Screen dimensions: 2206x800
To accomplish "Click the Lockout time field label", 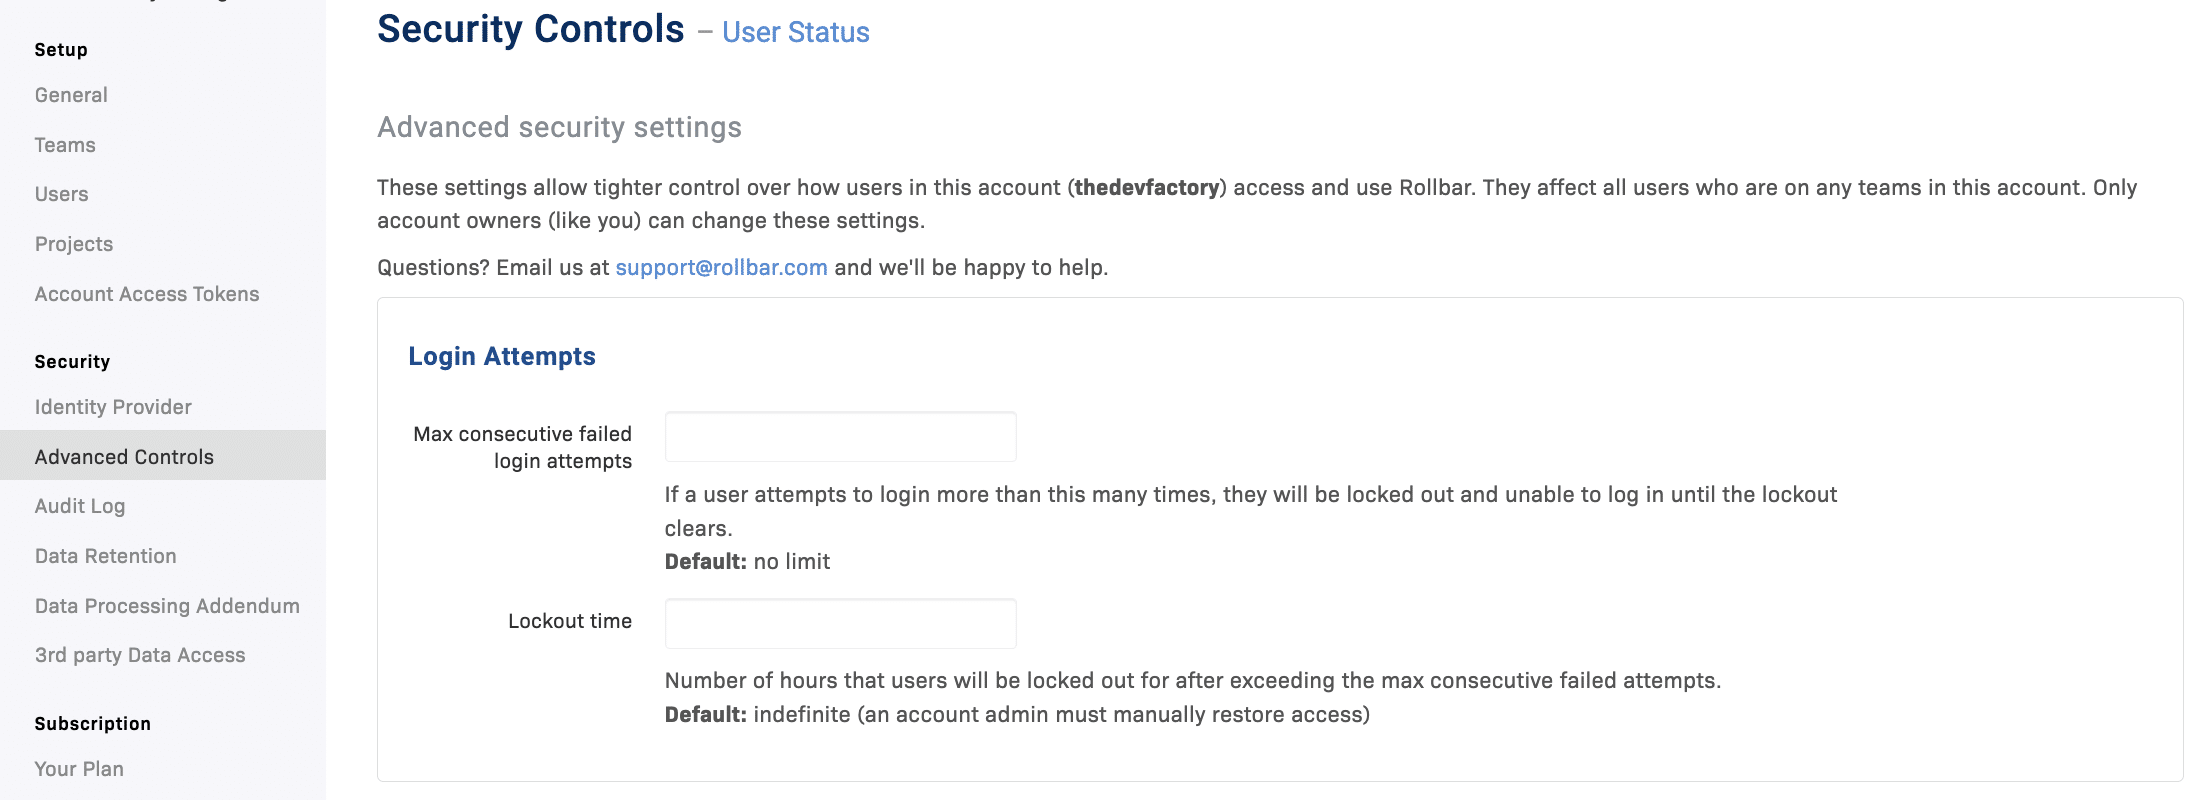I will 570,621.
